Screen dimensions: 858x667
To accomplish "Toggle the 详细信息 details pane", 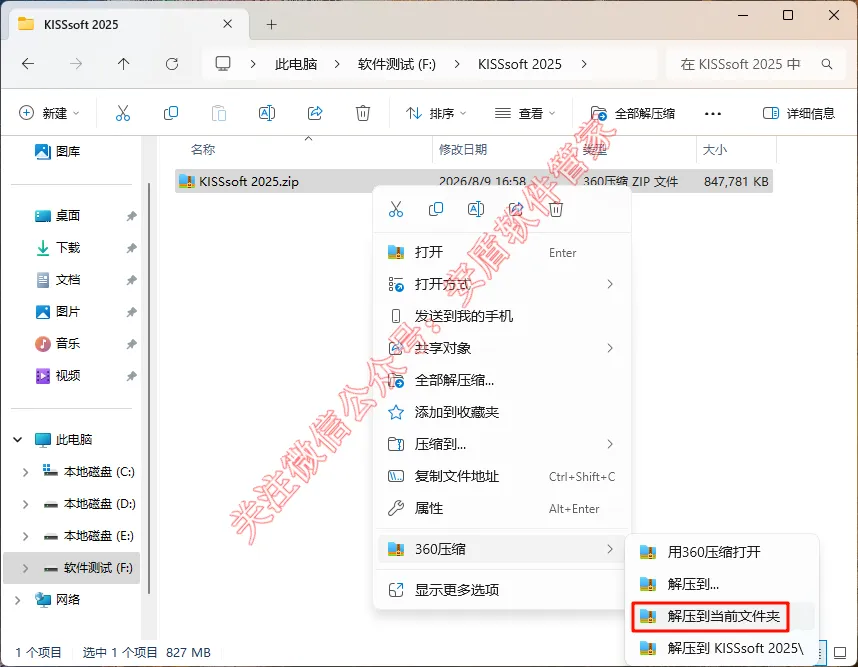I will [x=799, y=113].
